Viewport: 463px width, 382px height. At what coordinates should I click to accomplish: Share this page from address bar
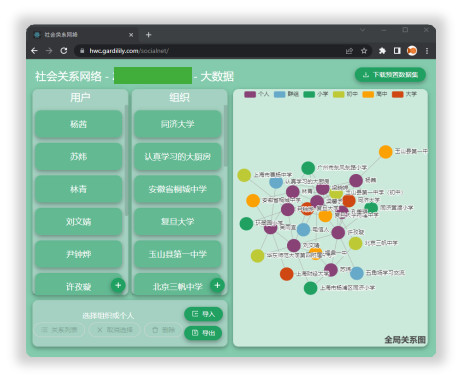(x=349, y=51)
